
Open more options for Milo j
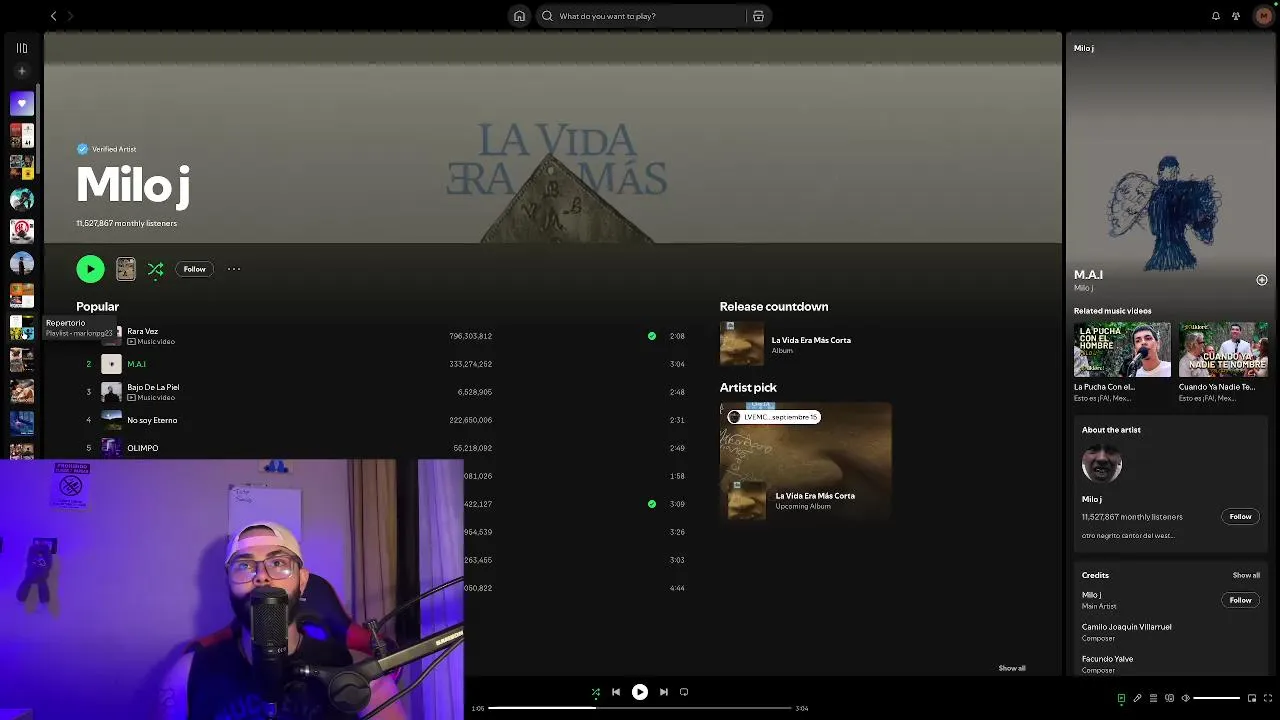pyautogui.click(x=234, y=269)
